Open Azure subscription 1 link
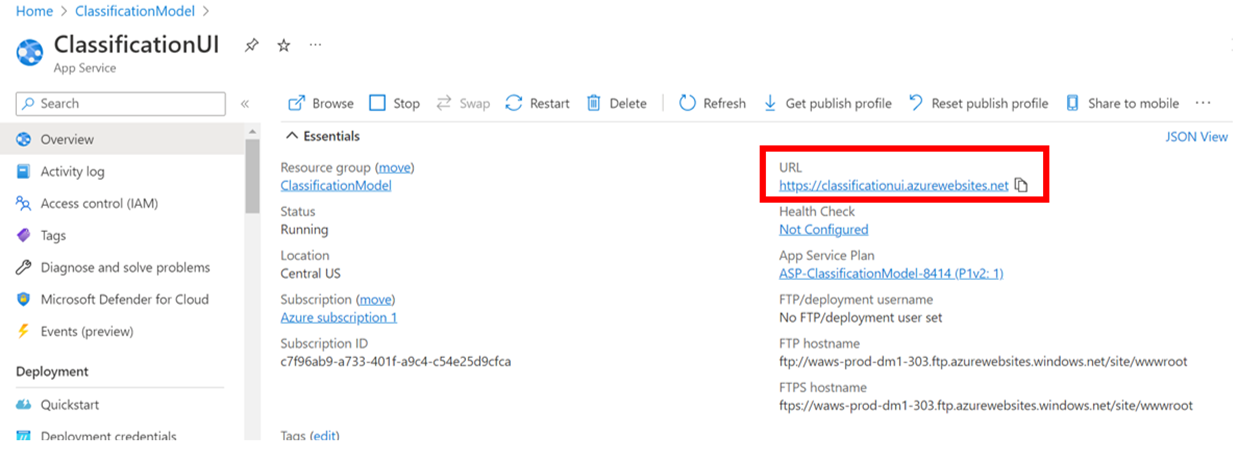 point(339,317)
